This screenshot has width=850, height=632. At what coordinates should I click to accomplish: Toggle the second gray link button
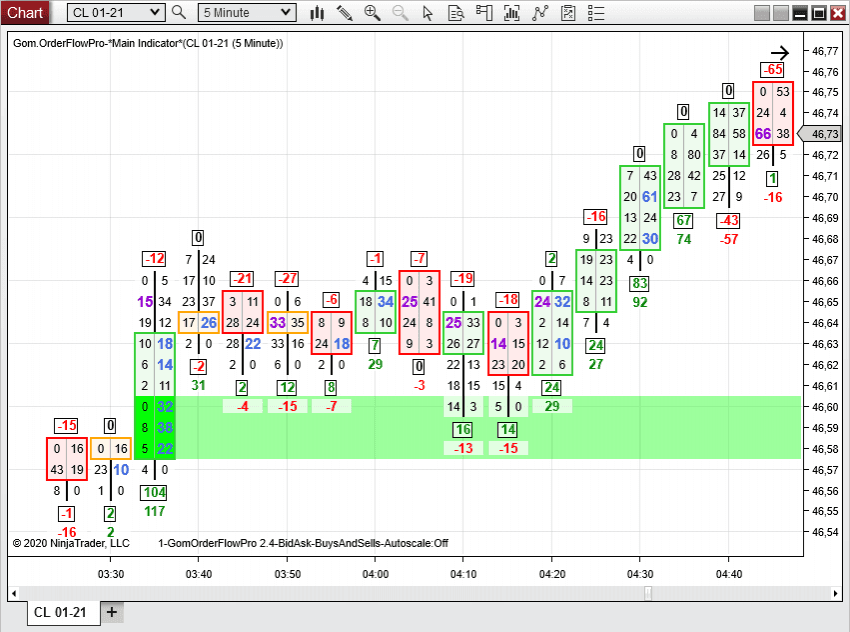tap(782, 13)
